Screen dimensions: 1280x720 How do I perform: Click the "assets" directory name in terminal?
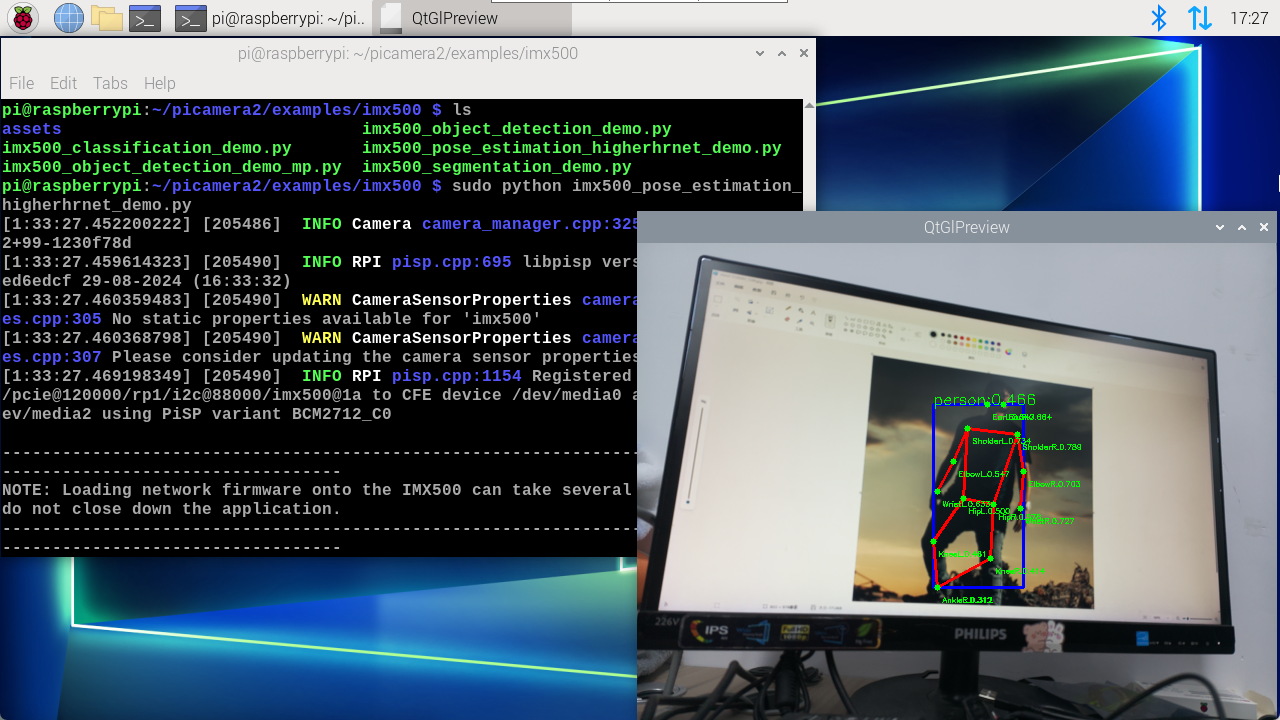[32, 129]
